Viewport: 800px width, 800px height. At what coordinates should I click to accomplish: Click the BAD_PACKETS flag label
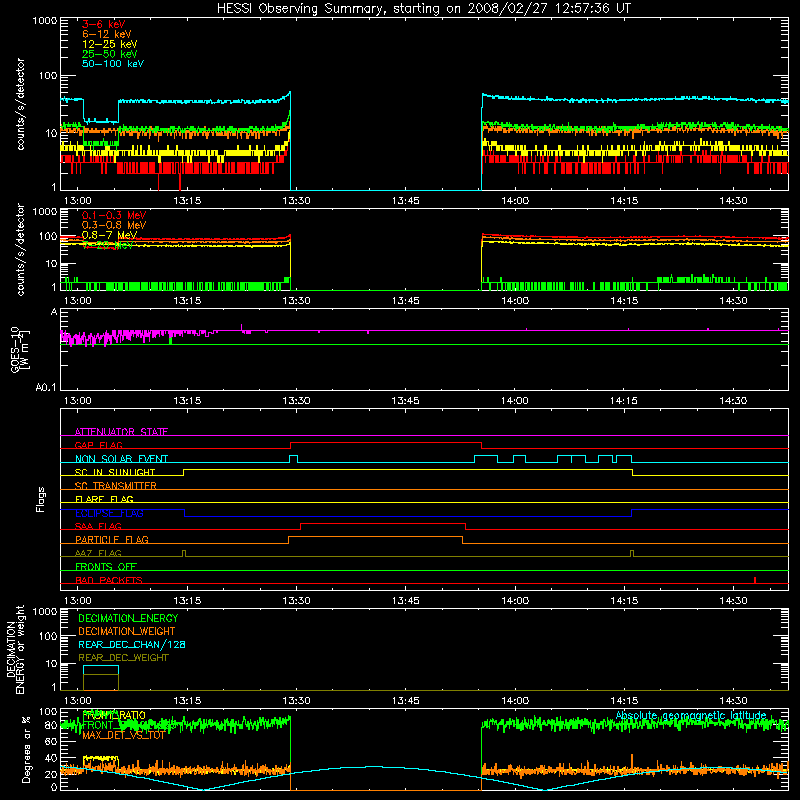point(109,580)
